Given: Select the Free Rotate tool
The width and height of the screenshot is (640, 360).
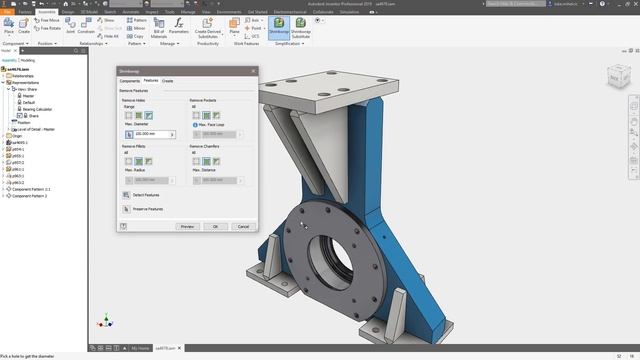Looking at the screenshot, I should 48,28.
